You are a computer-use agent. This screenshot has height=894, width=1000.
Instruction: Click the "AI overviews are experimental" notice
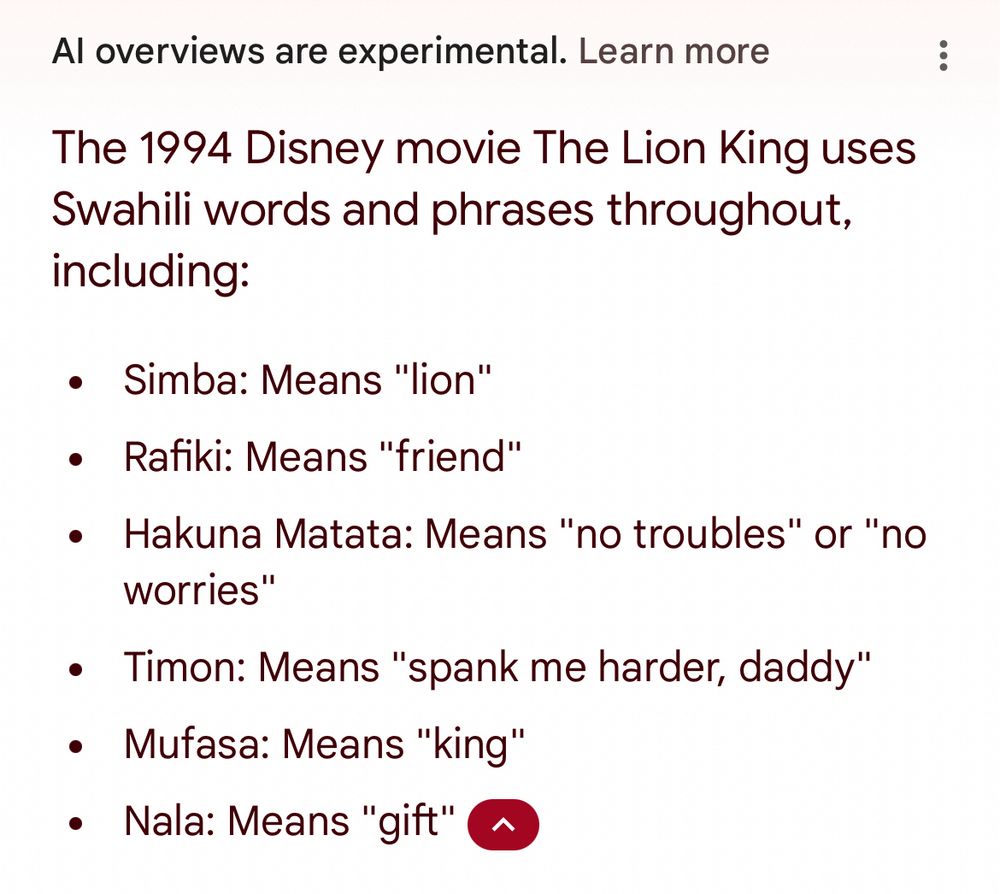(x=309, y=51)
